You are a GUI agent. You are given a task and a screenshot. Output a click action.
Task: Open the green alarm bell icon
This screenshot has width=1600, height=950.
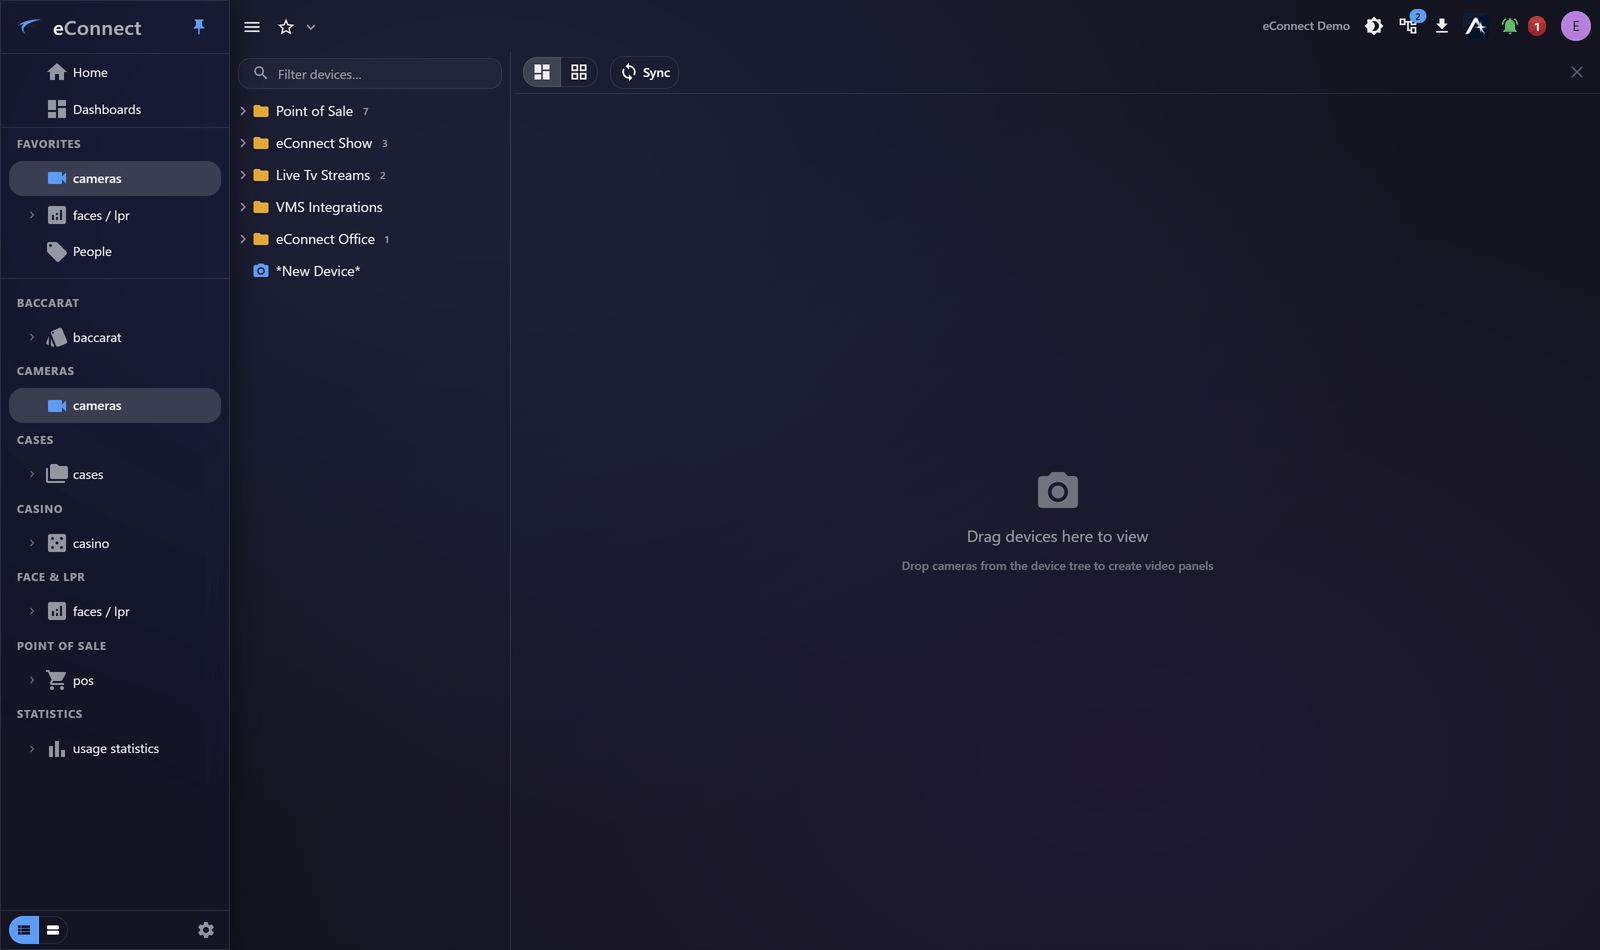[1510, 26]
